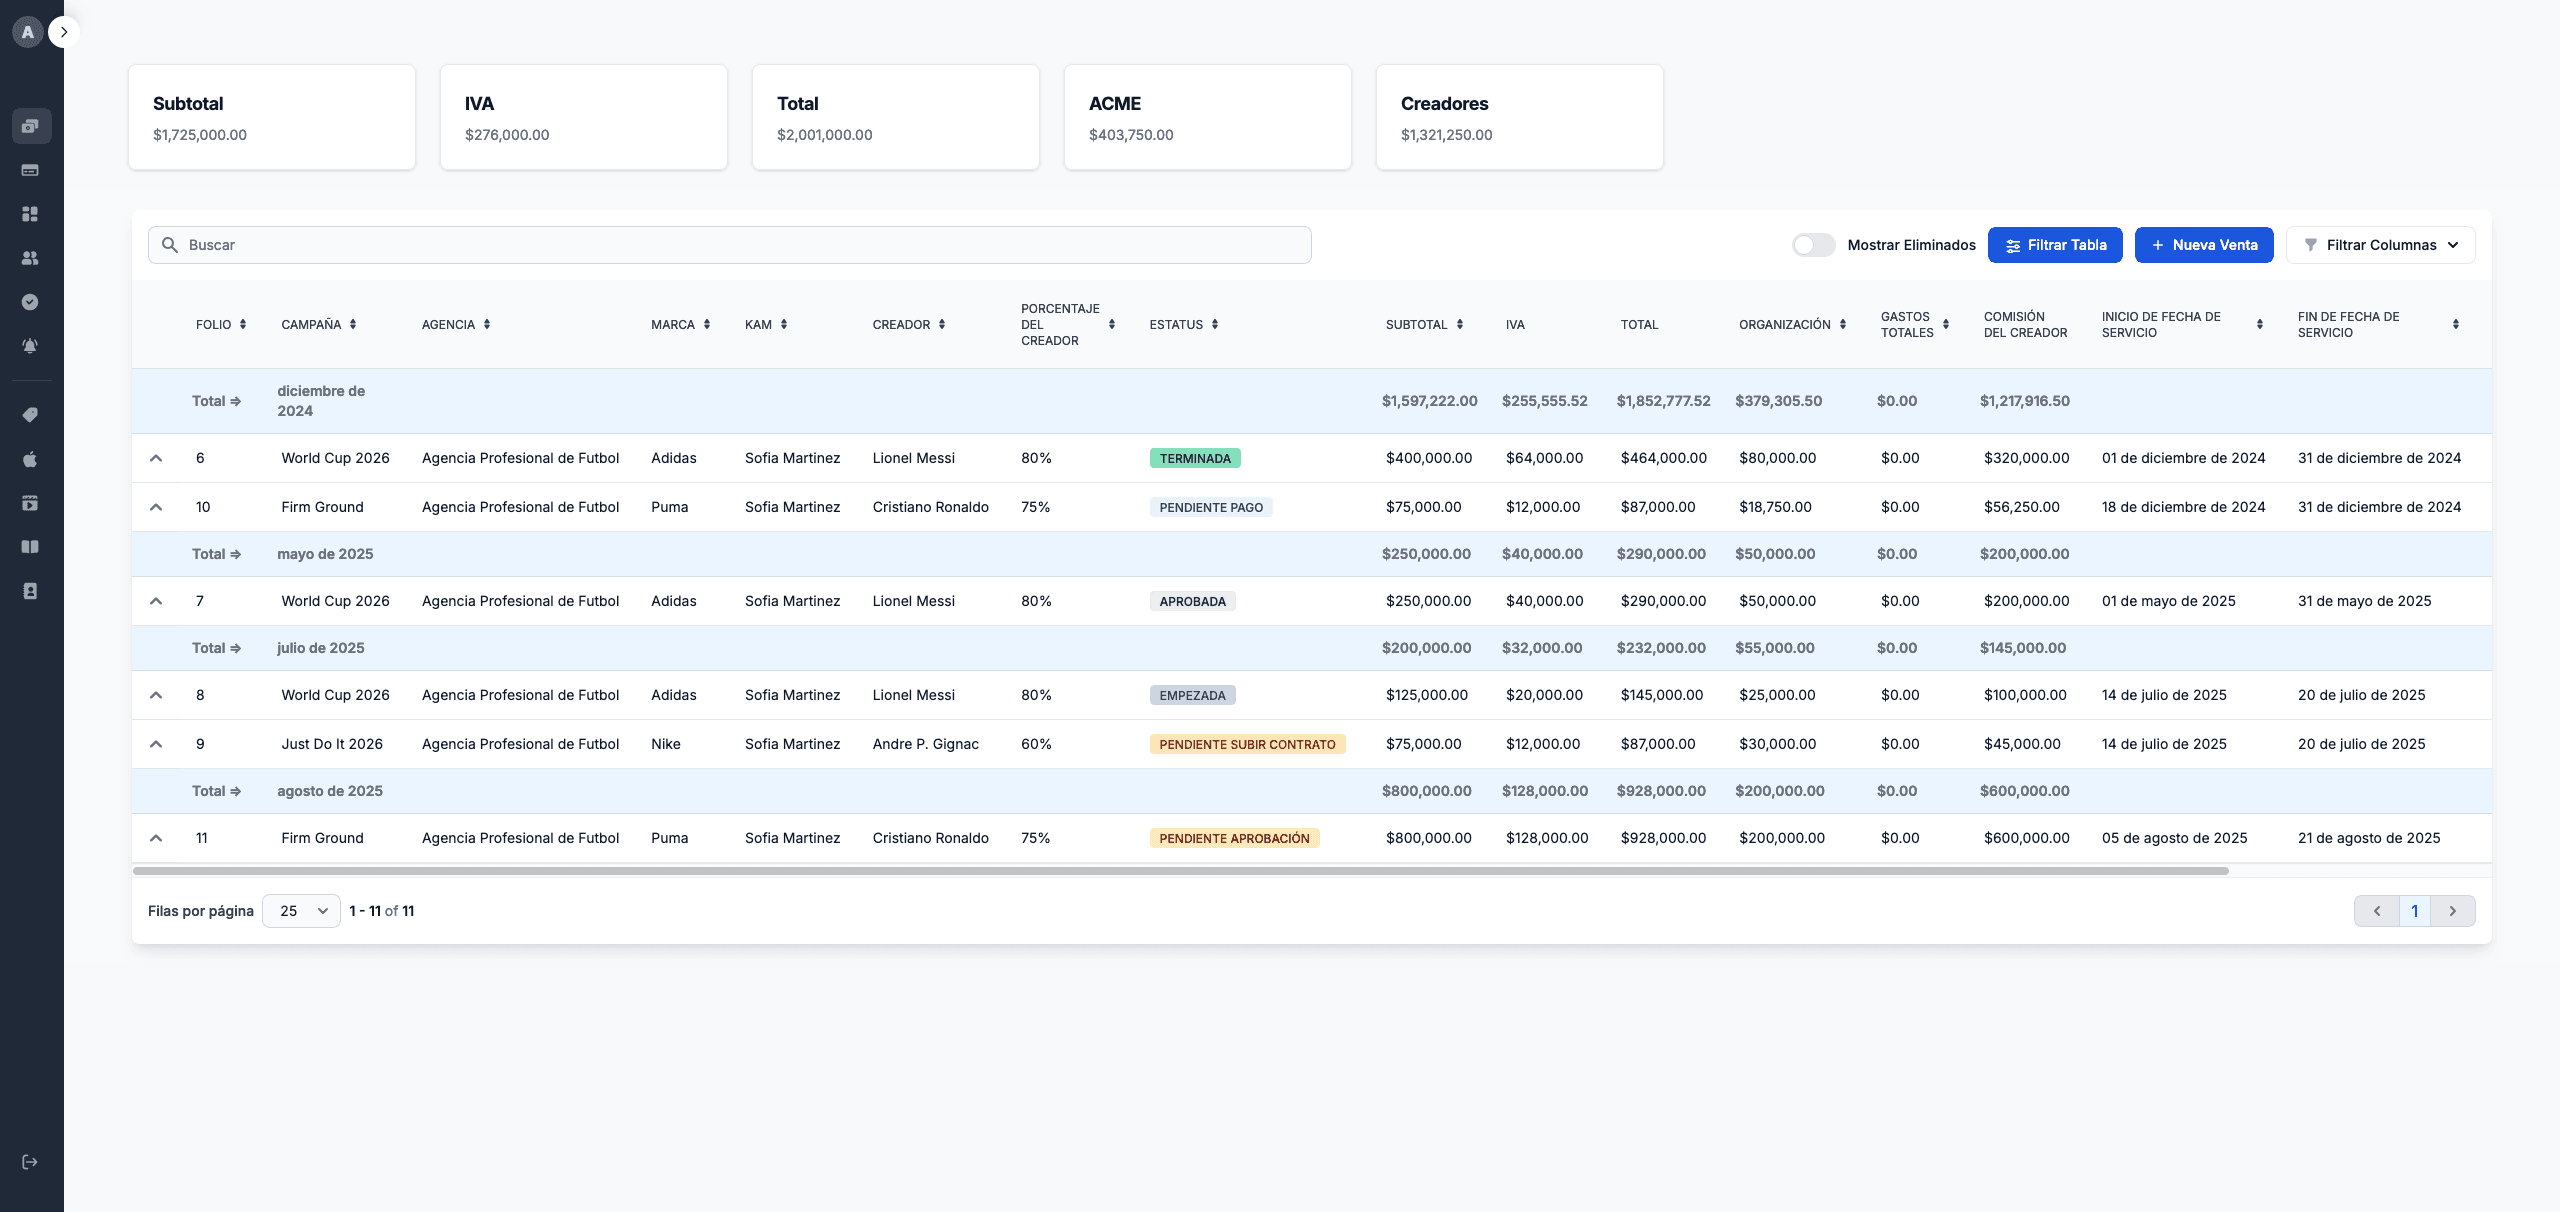2560x1212 pixels.
Task: Collapse row for folio 11
Action: 156,838
